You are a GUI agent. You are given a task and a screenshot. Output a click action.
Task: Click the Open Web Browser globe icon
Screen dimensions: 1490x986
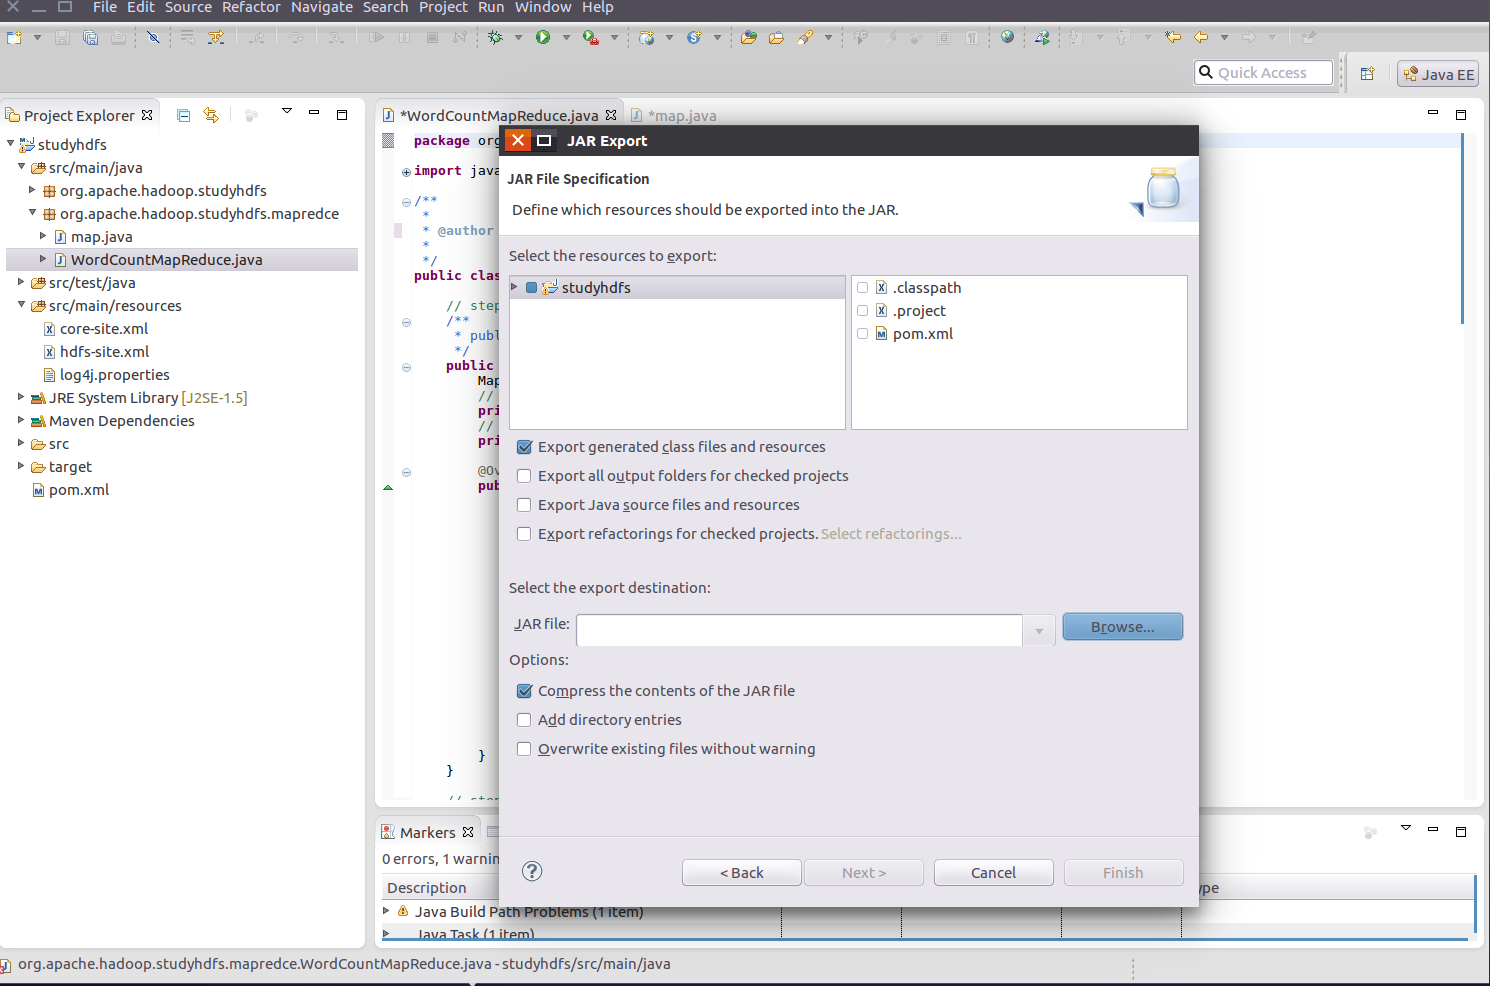[1007, 37]
